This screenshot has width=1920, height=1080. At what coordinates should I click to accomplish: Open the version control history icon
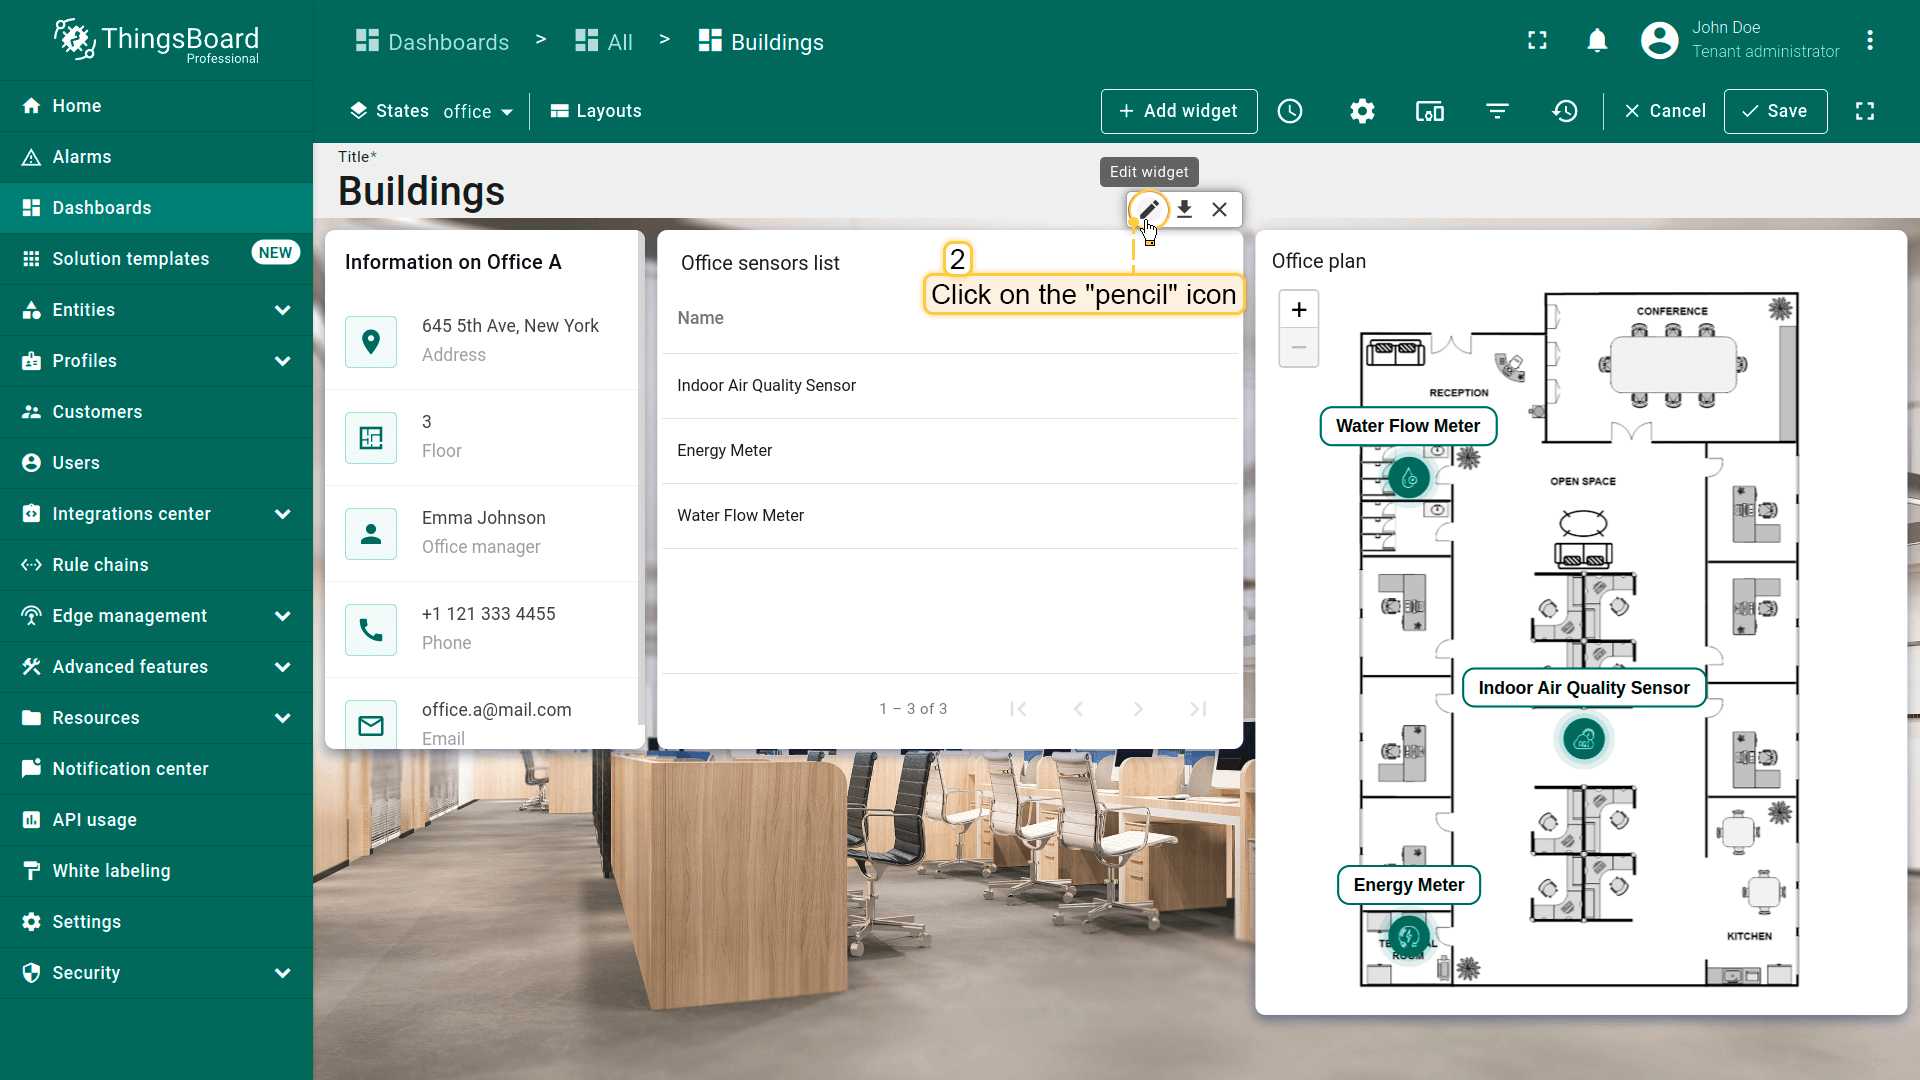click(1565, 111)
